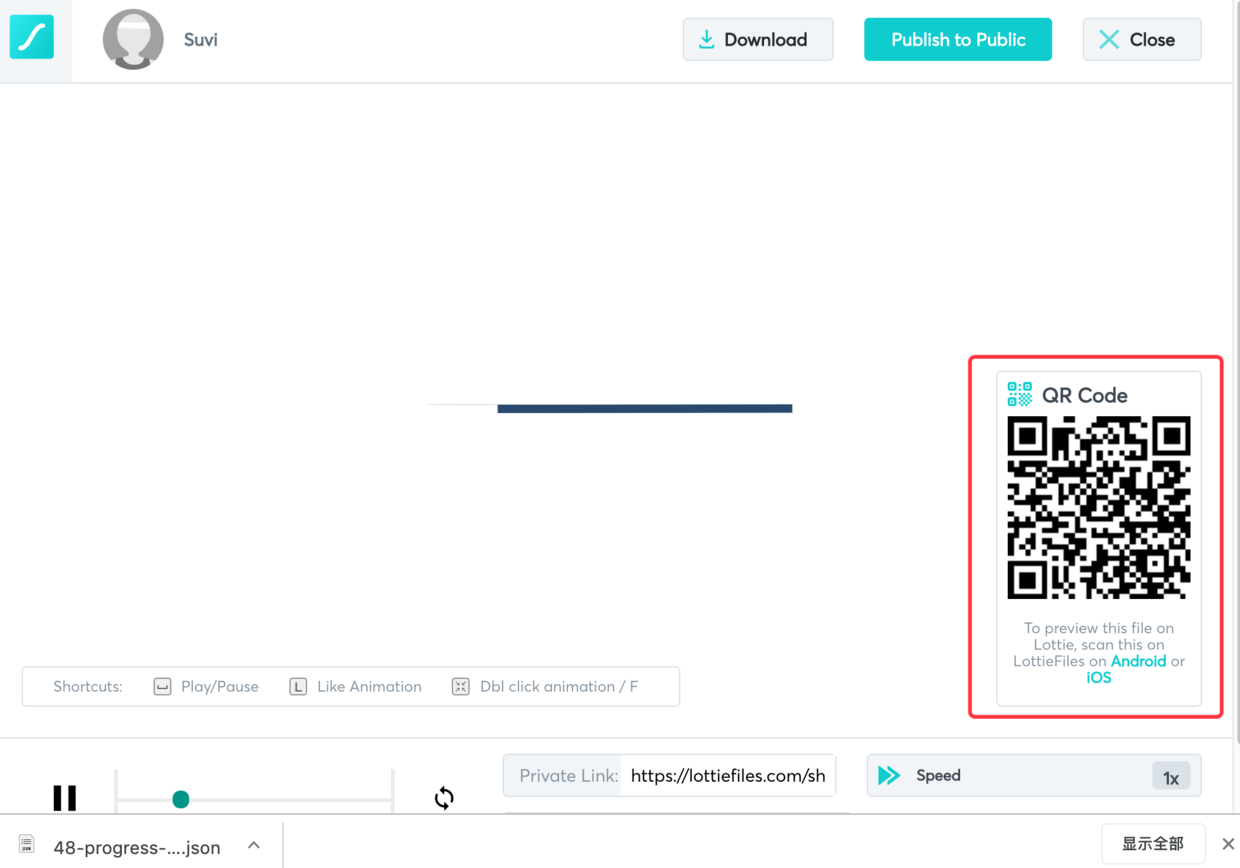Open the Android app link

pyautogui.click(x=1138, y=661)
